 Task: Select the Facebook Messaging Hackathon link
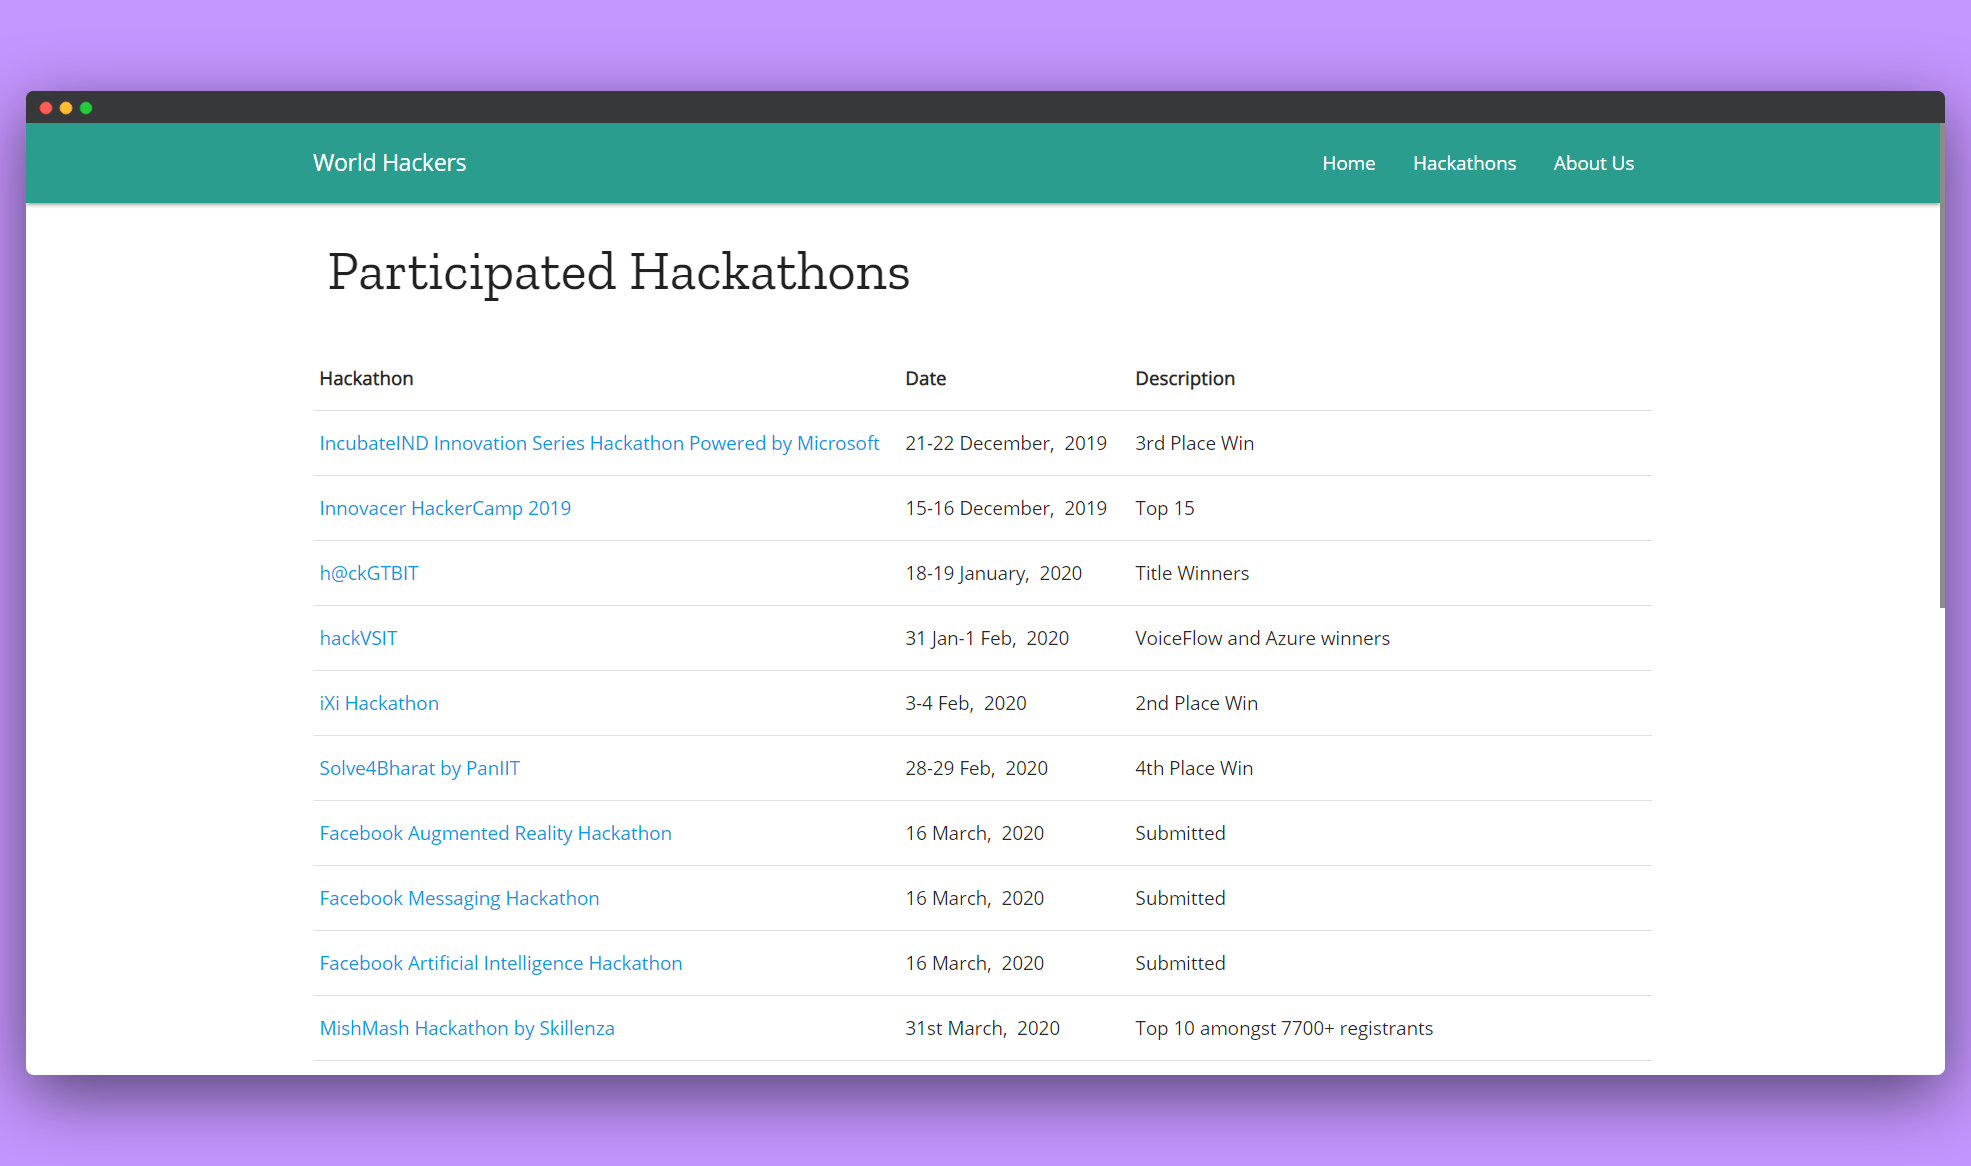[459, 898]
